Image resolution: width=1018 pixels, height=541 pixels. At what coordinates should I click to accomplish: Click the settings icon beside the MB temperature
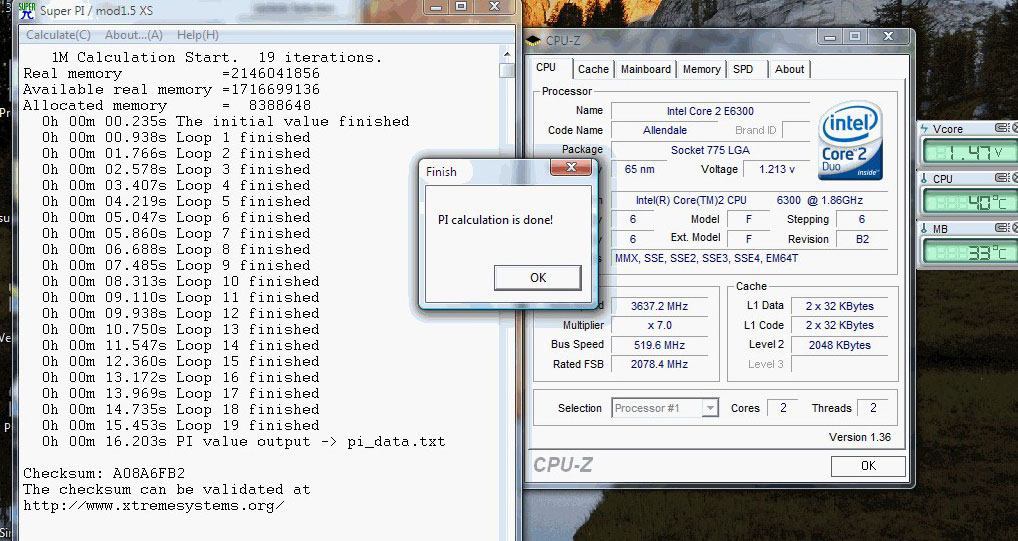(x=1002, y=228)
